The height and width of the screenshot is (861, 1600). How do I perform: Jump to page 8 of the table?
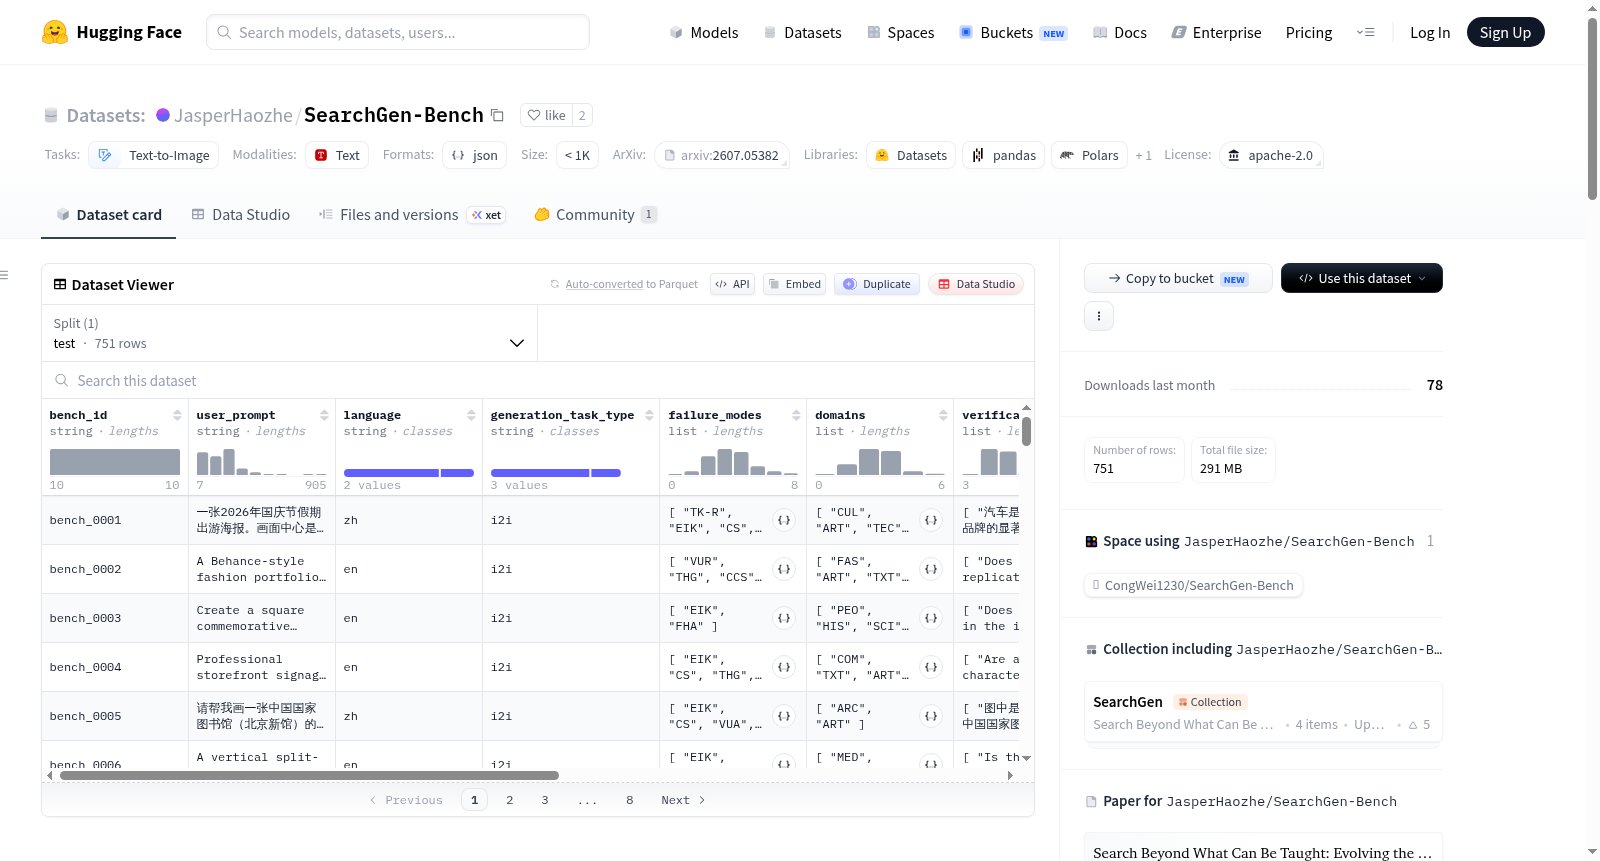tap(630, 800)
